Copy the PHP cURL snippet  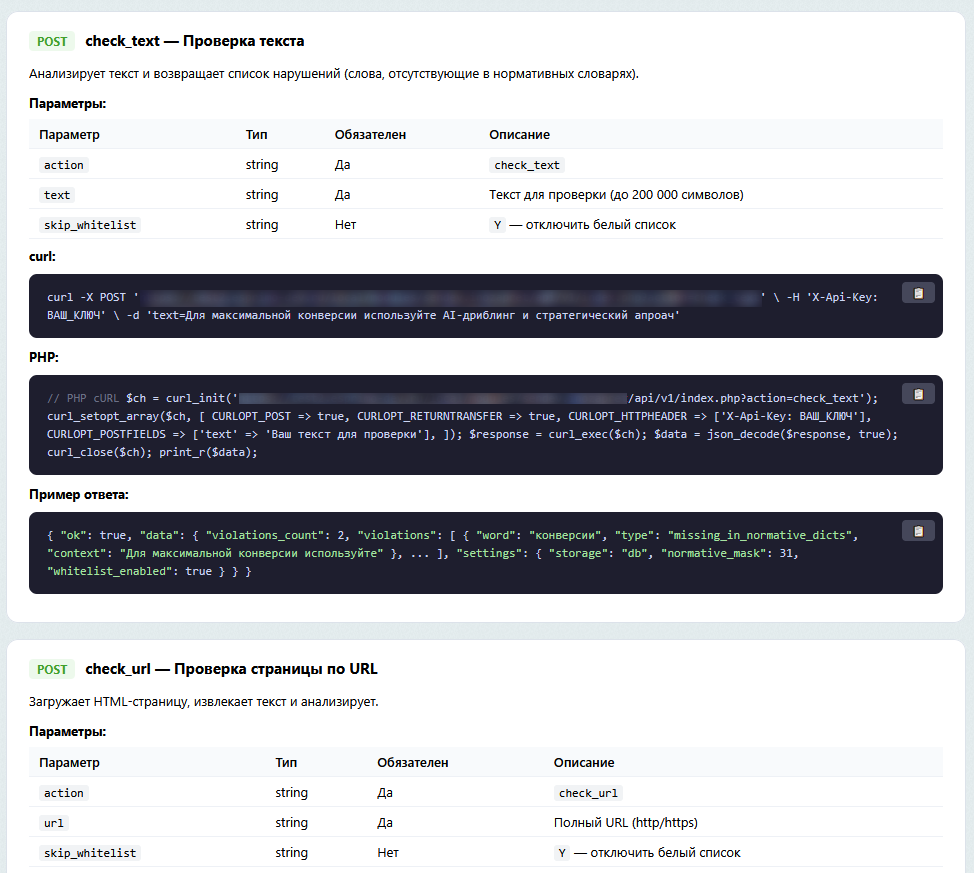pyautogui.click(x=917, y=394)
